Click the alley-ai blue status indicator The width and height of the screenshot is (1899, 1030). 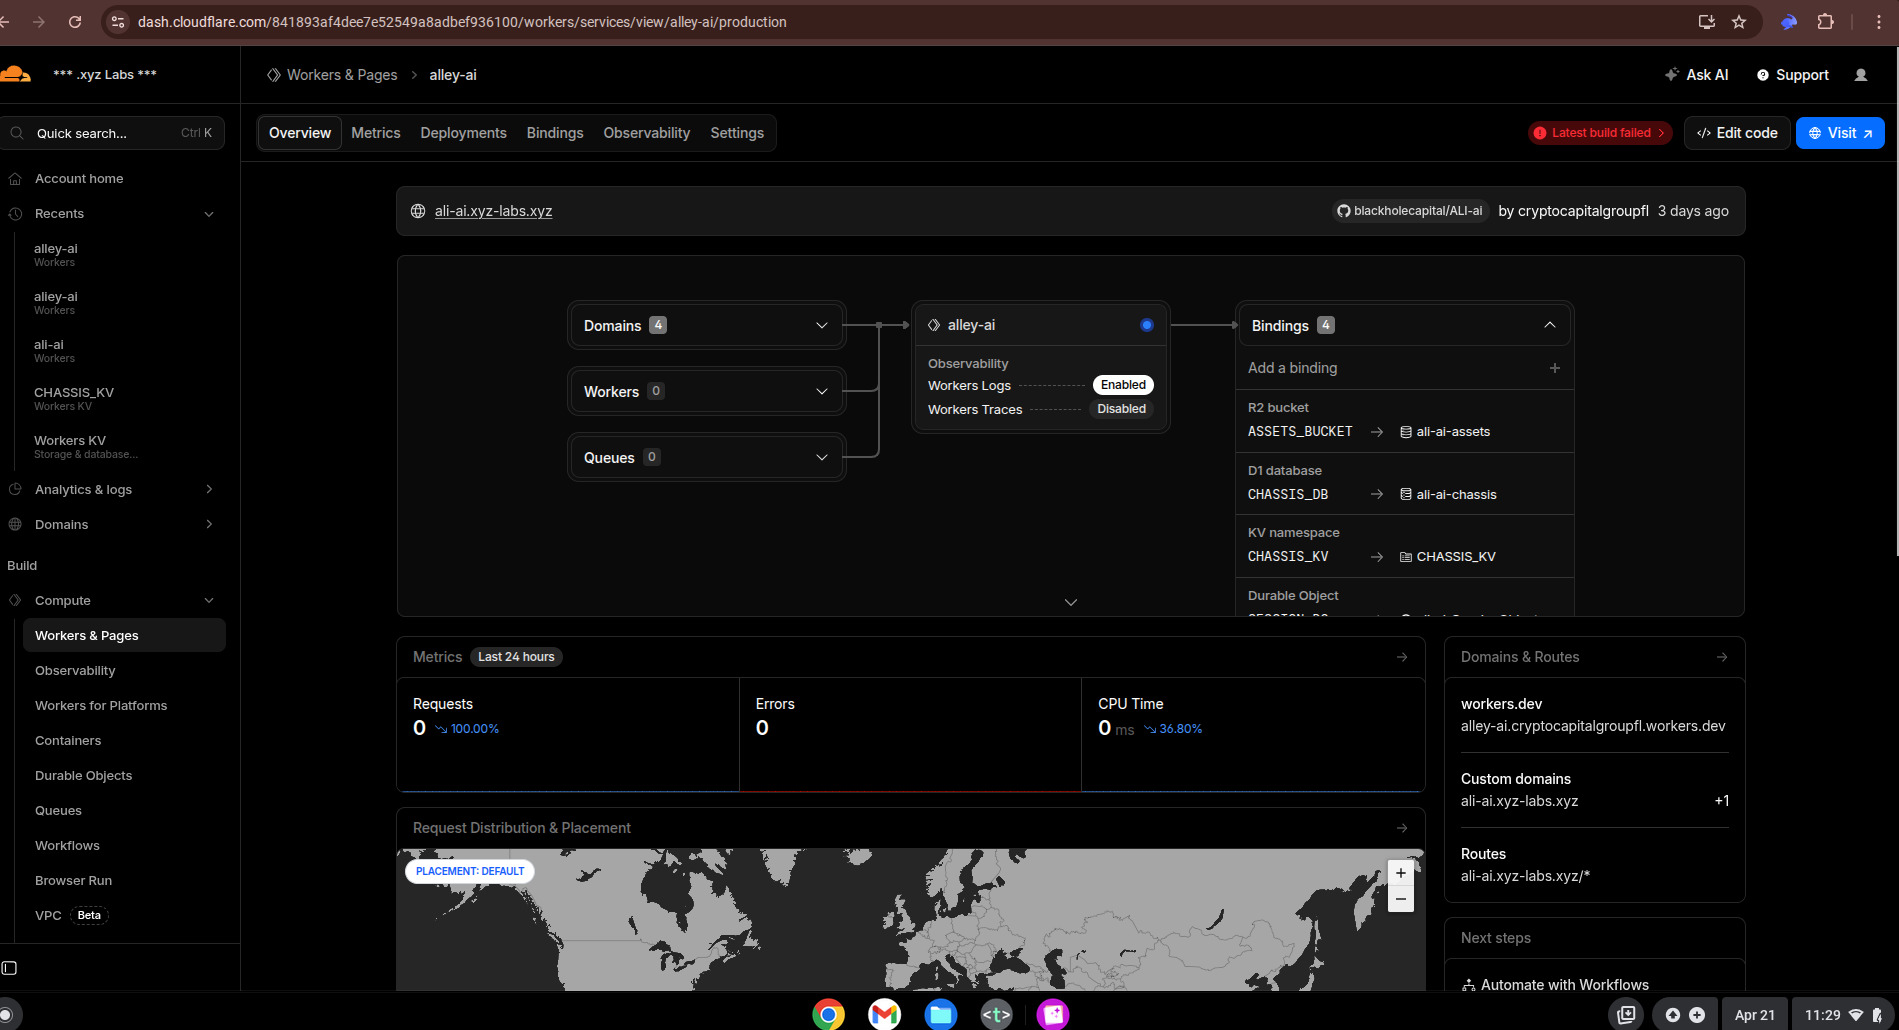click(1146, 325)
